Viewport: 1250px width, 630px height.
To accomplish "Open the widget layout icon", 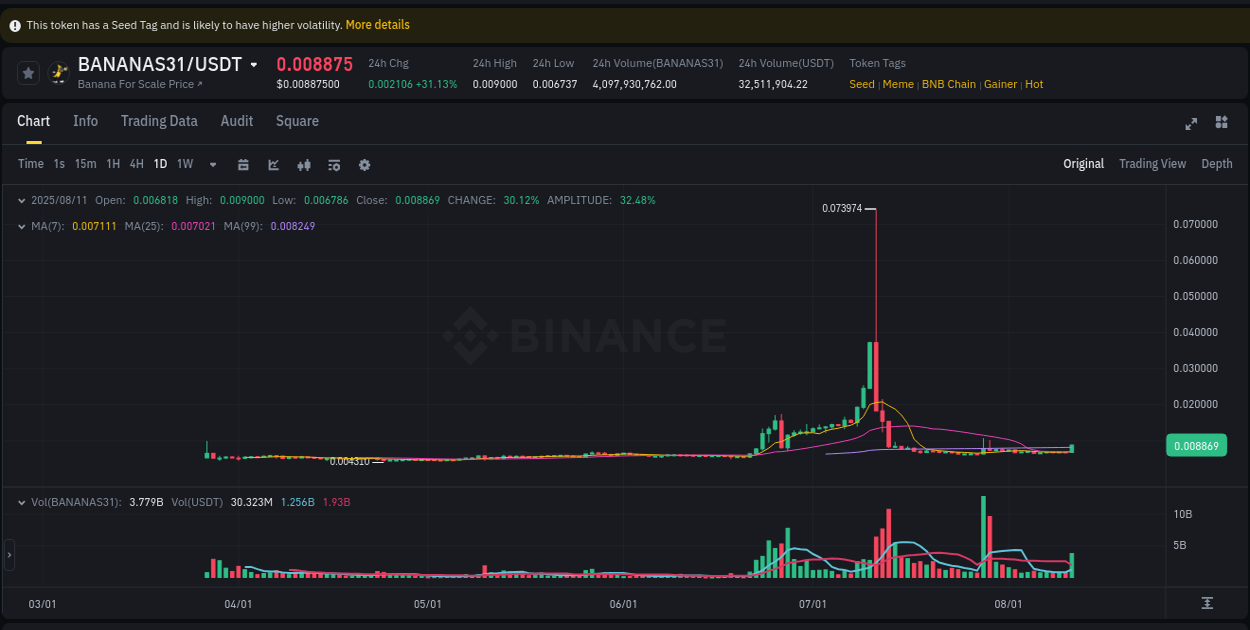I will [x=1221, y=123].
